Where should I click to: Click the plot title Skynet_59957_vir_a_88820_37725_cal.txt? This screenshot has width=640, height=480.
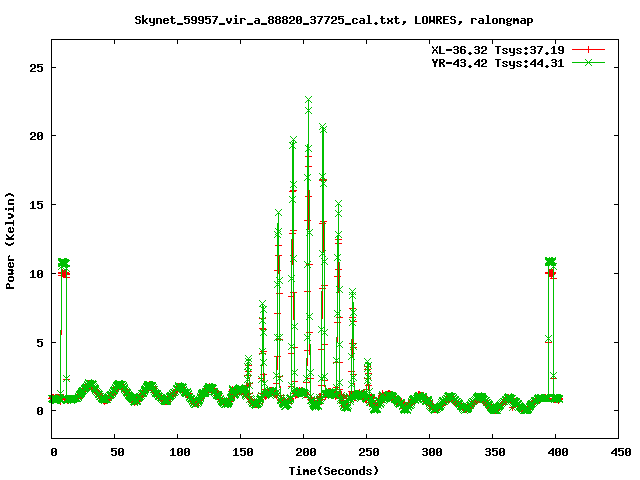coord(333,20)
